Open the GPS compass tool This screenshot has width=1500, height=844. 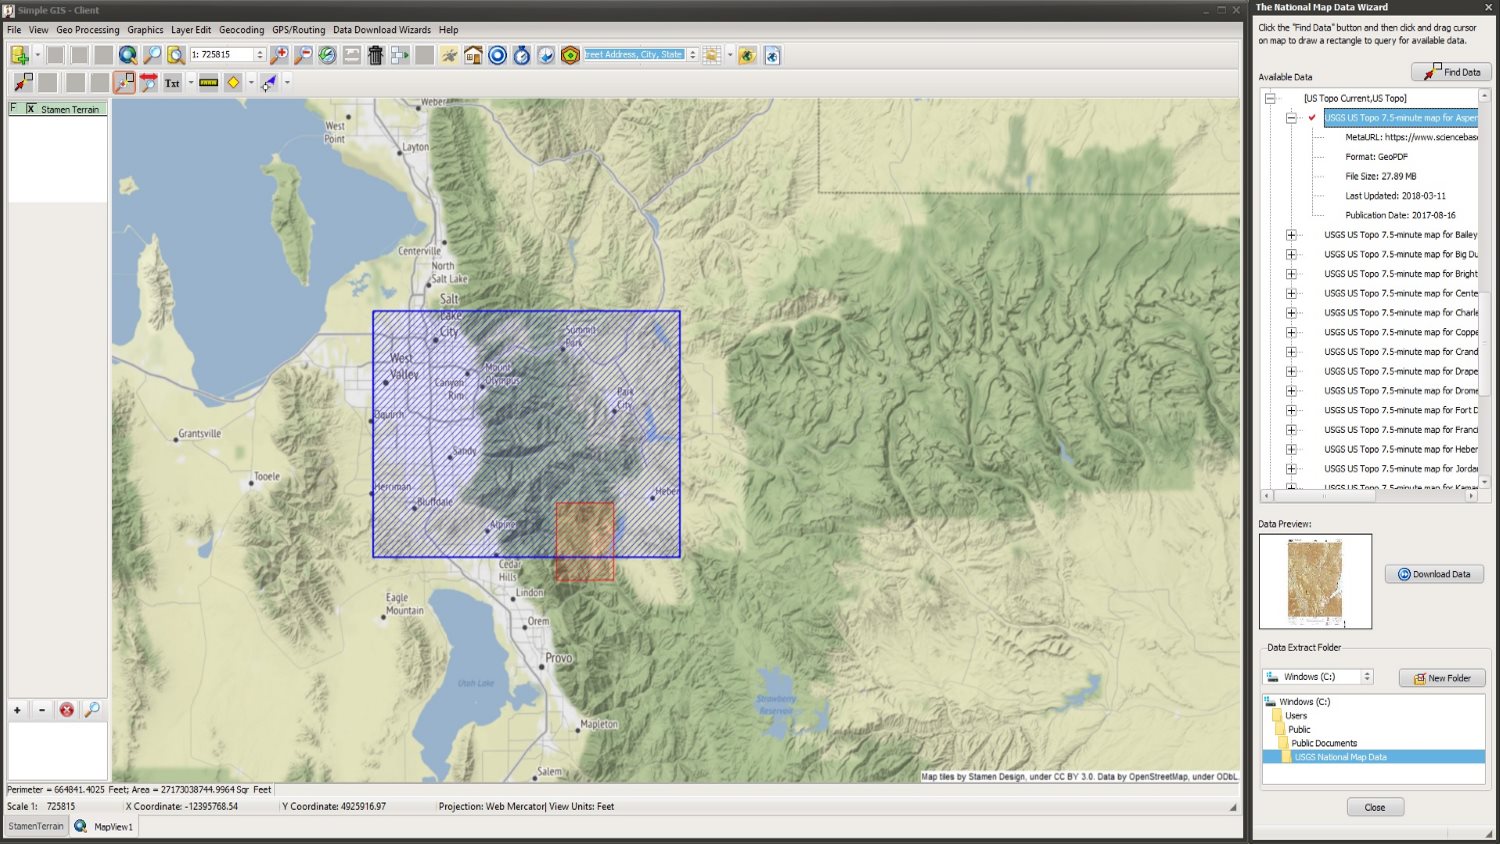pos(520,56)
